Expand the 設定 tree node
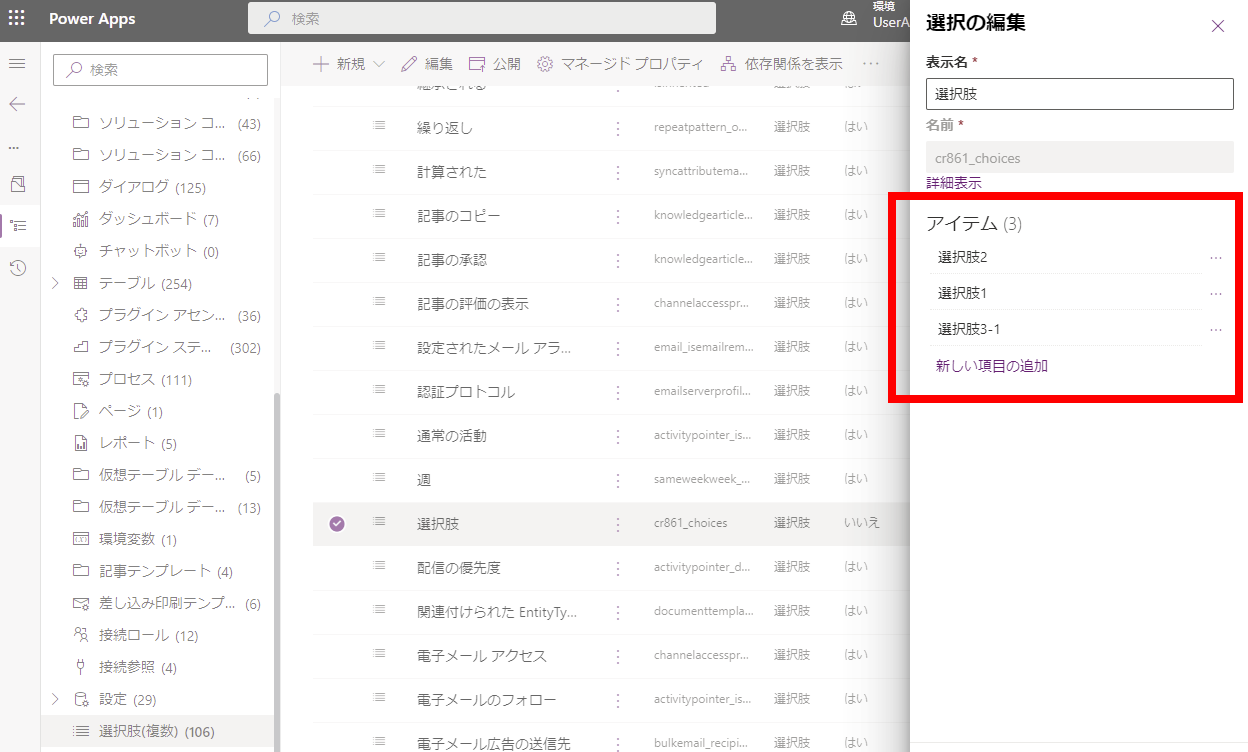Image resolution: width=1248 pixels, height=752 pixels. click(56, 699)
